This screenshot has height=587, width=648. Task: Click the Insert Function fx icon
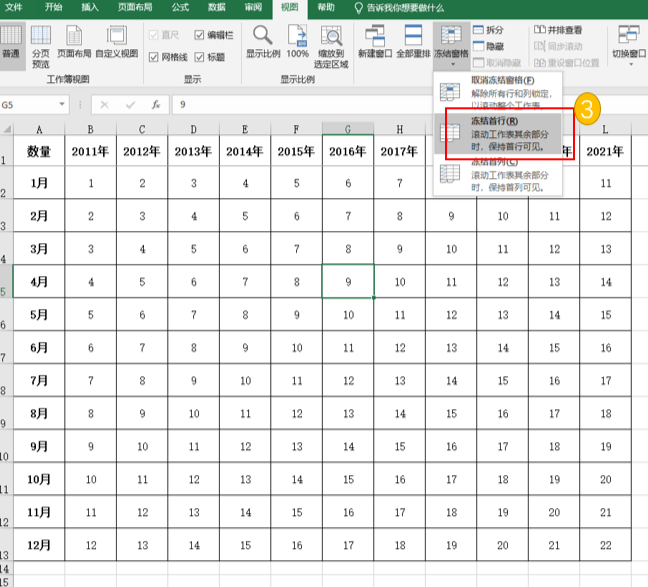coord(156,105)
